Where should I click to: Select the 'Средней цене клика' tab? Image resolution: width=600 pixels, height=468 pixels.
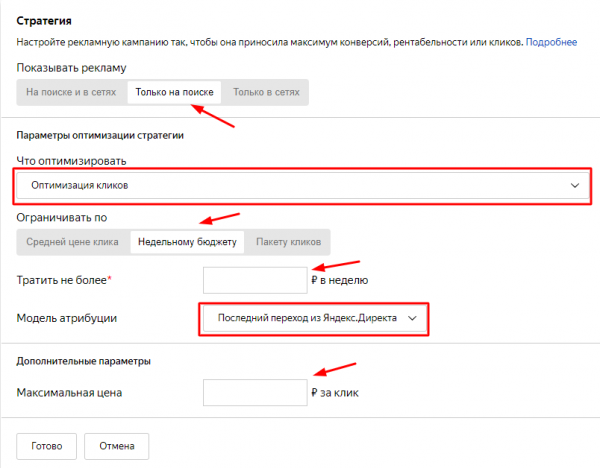tap(72, 242)
